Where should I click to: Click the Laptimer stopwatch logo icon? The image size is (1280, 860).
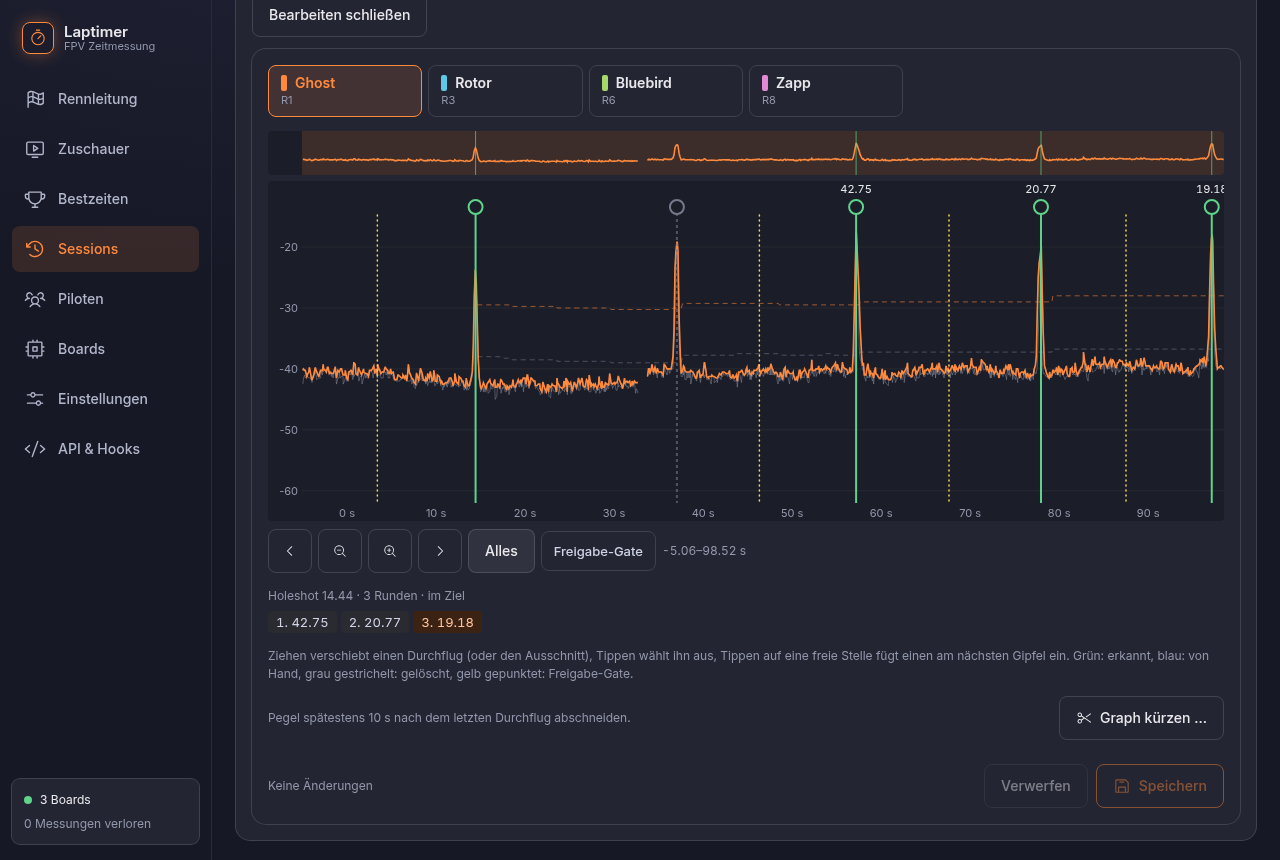click(x=38, y=38)
